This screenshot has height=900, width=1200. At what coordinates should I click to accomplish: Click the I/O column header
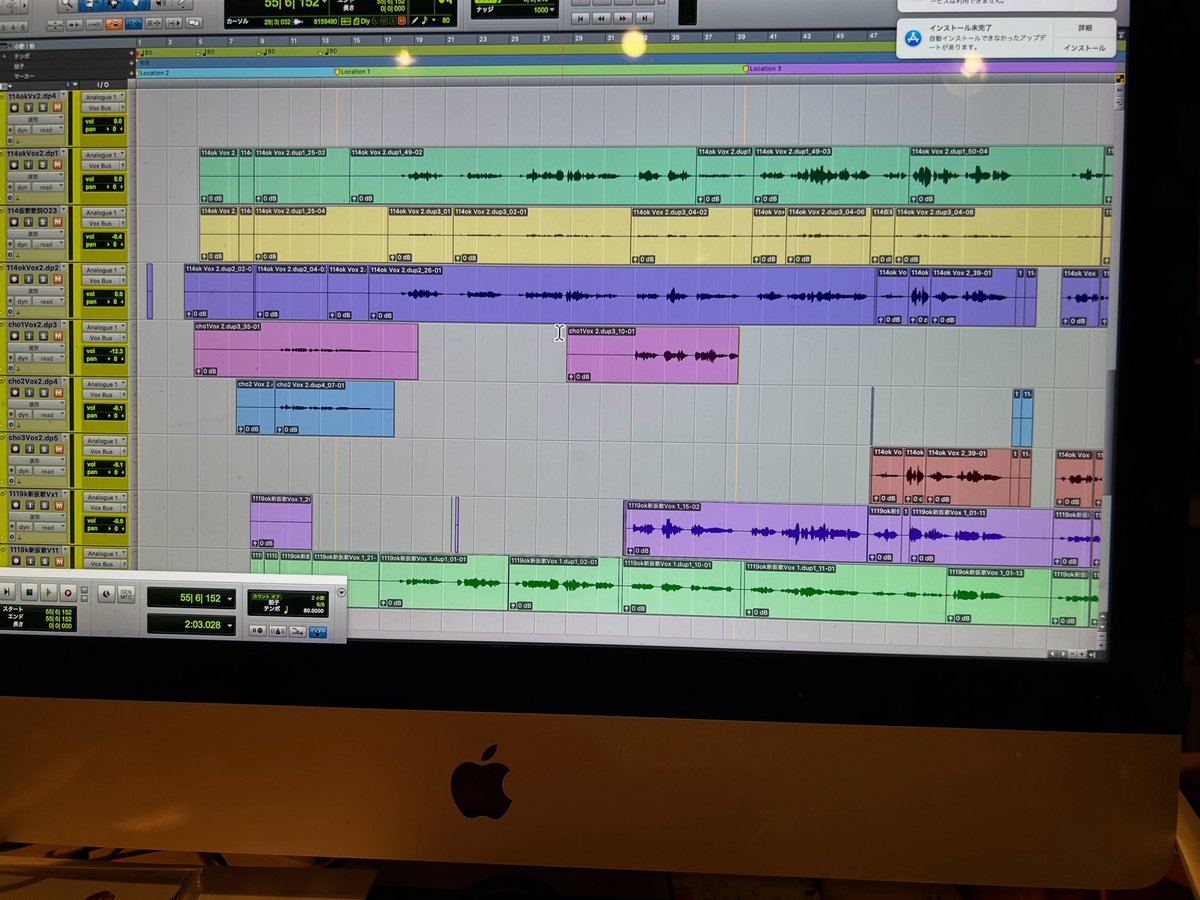(x=103, y=85)
